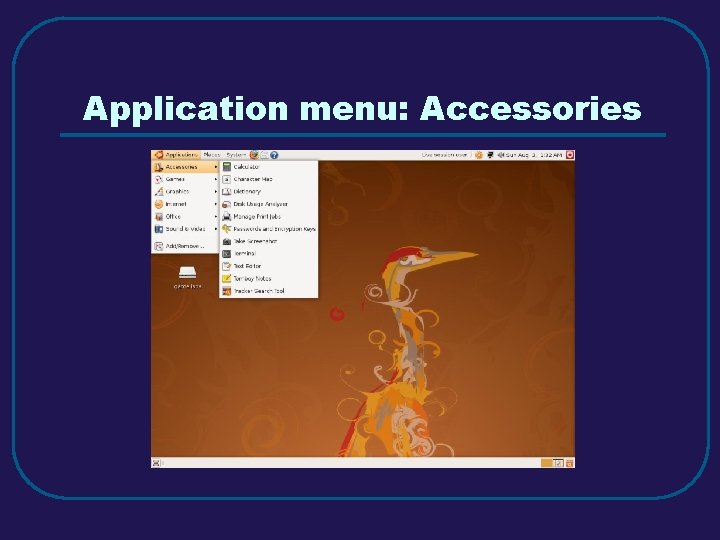The width and height of the screenshot is (720, 540).
Task: Click the orange update notifier tray icon
Action: pyautogui.click(x=479, y=155)
